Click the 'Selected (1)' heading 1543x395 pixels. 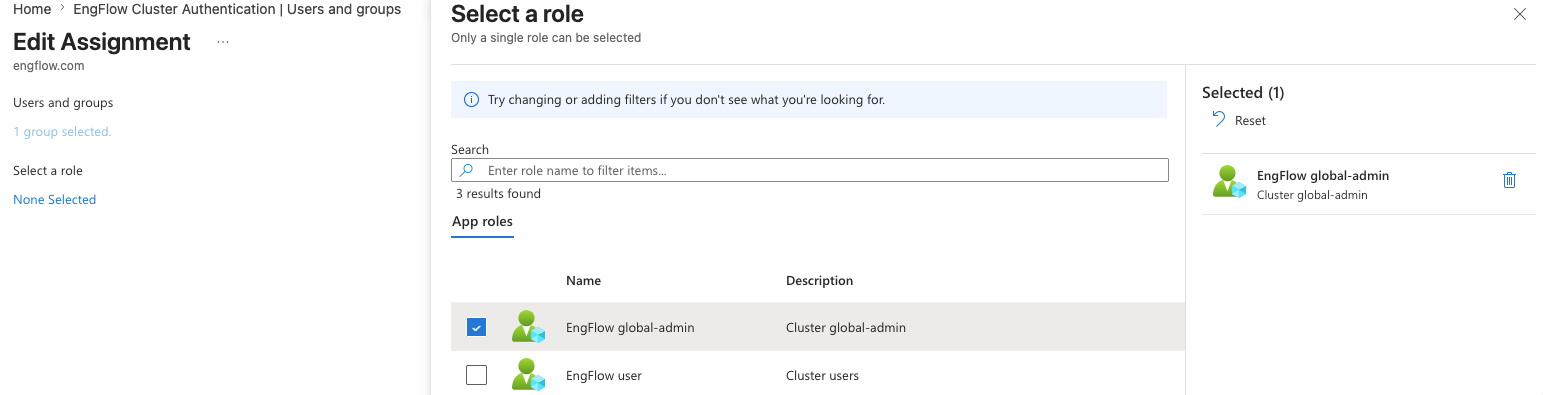coord(1243,92)
